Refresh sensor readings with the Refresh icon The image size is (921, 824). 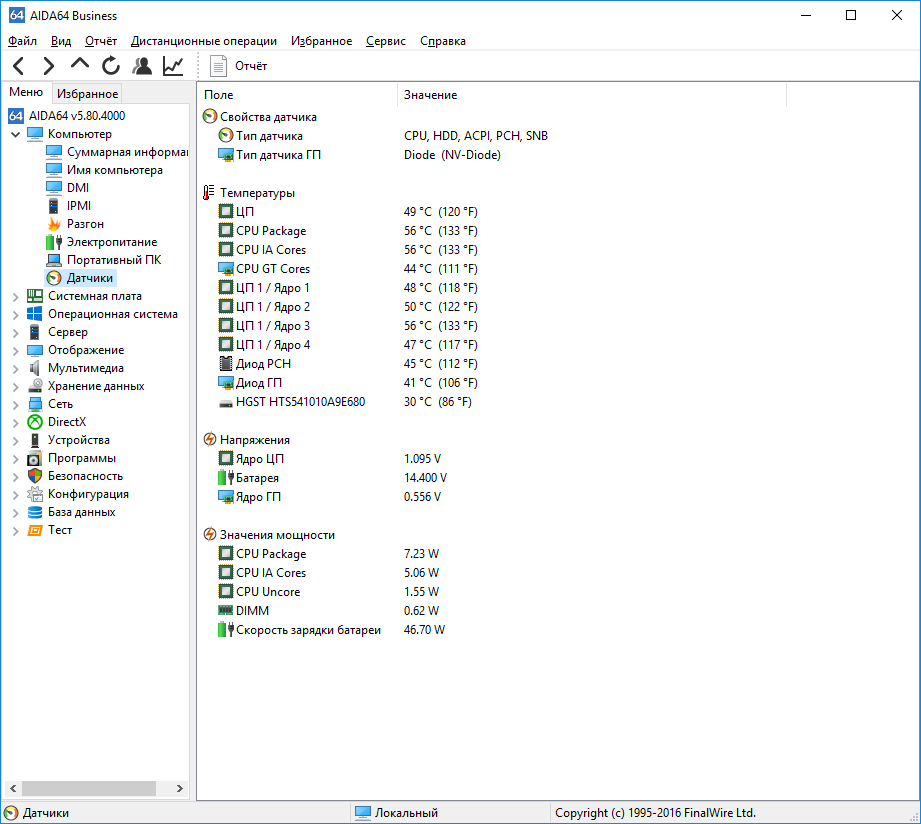click(x=110, y=66)
